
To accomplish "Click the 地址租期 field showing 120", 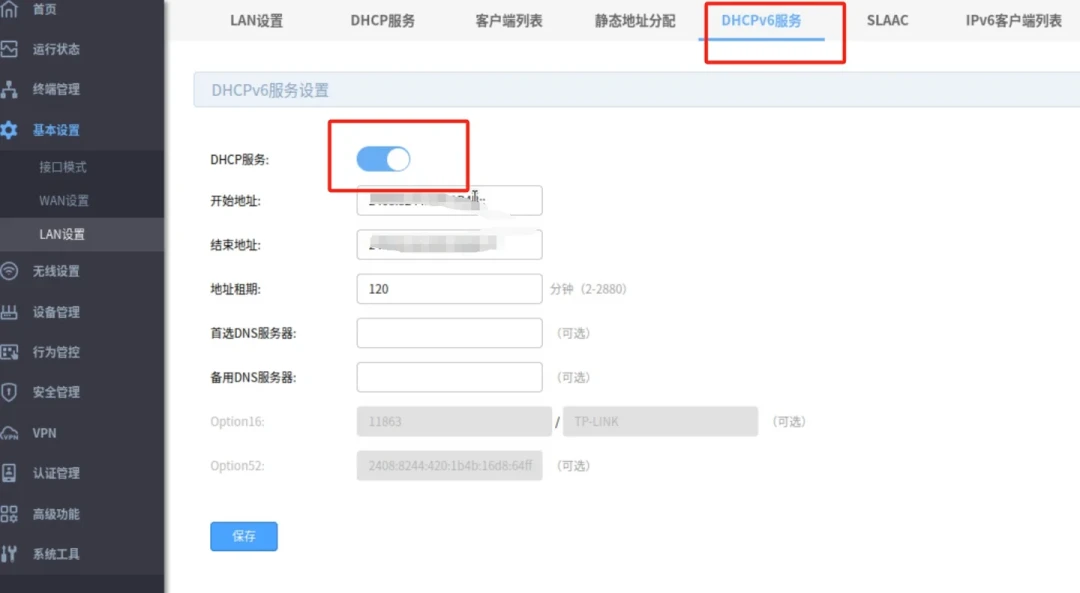I will click(x=449, y=289).
